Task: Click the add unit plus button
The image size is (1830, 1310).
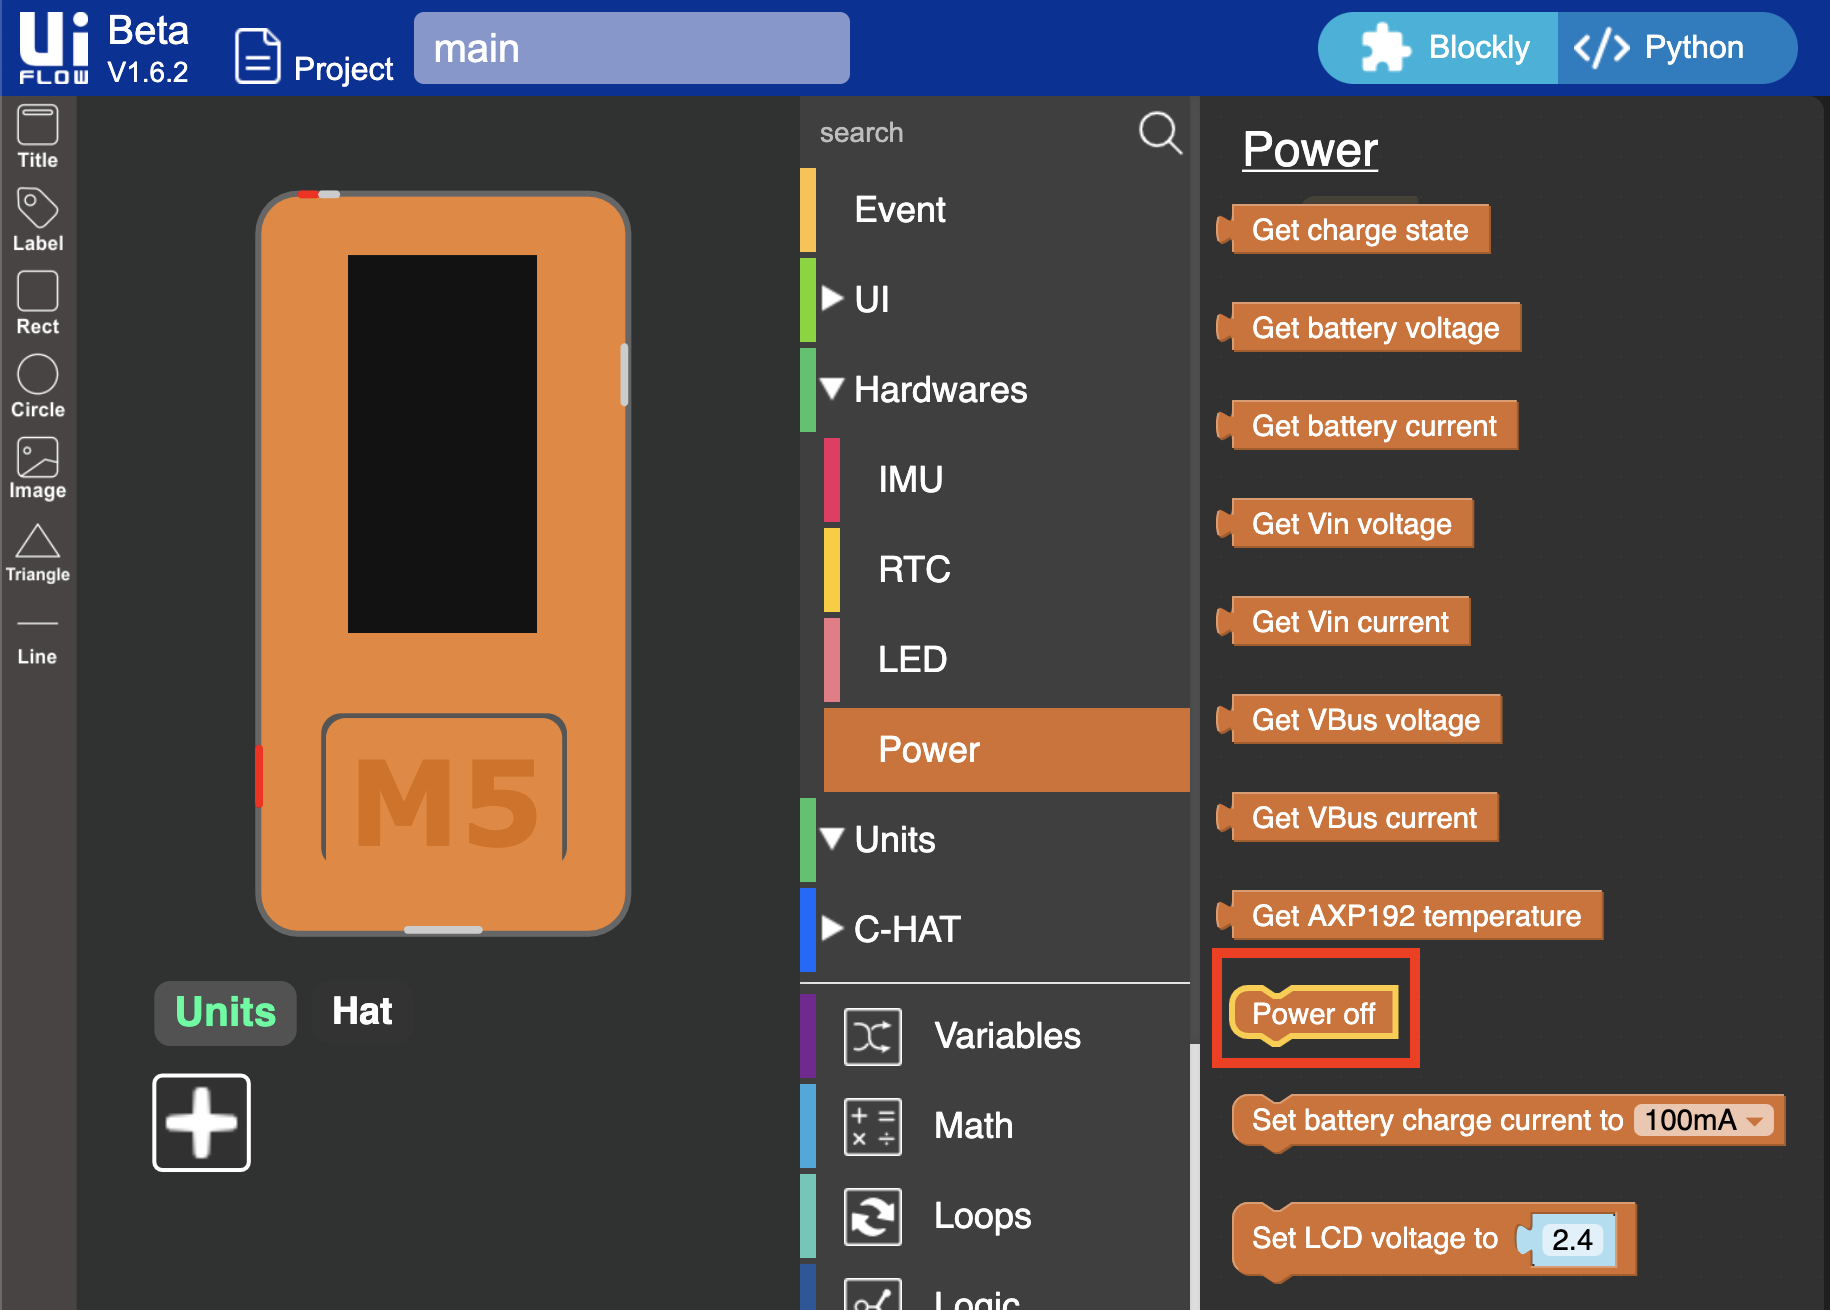Action: point(201,1122)
